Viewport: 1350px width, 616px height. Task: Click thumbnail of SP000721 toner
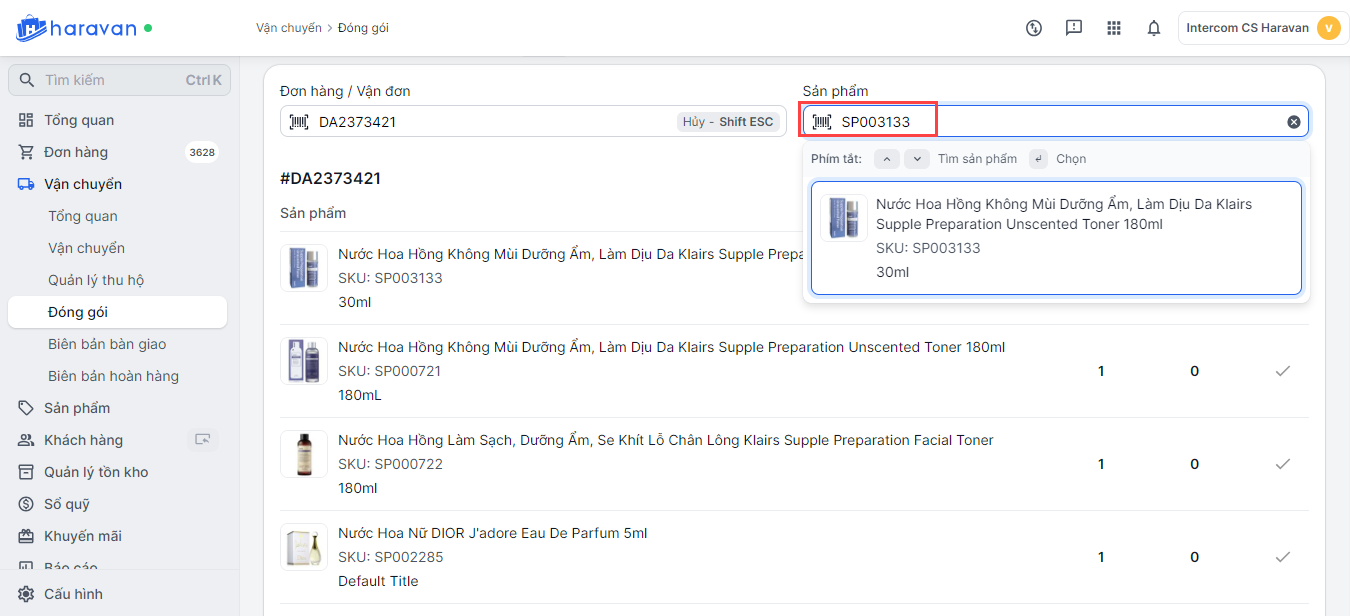304,361
